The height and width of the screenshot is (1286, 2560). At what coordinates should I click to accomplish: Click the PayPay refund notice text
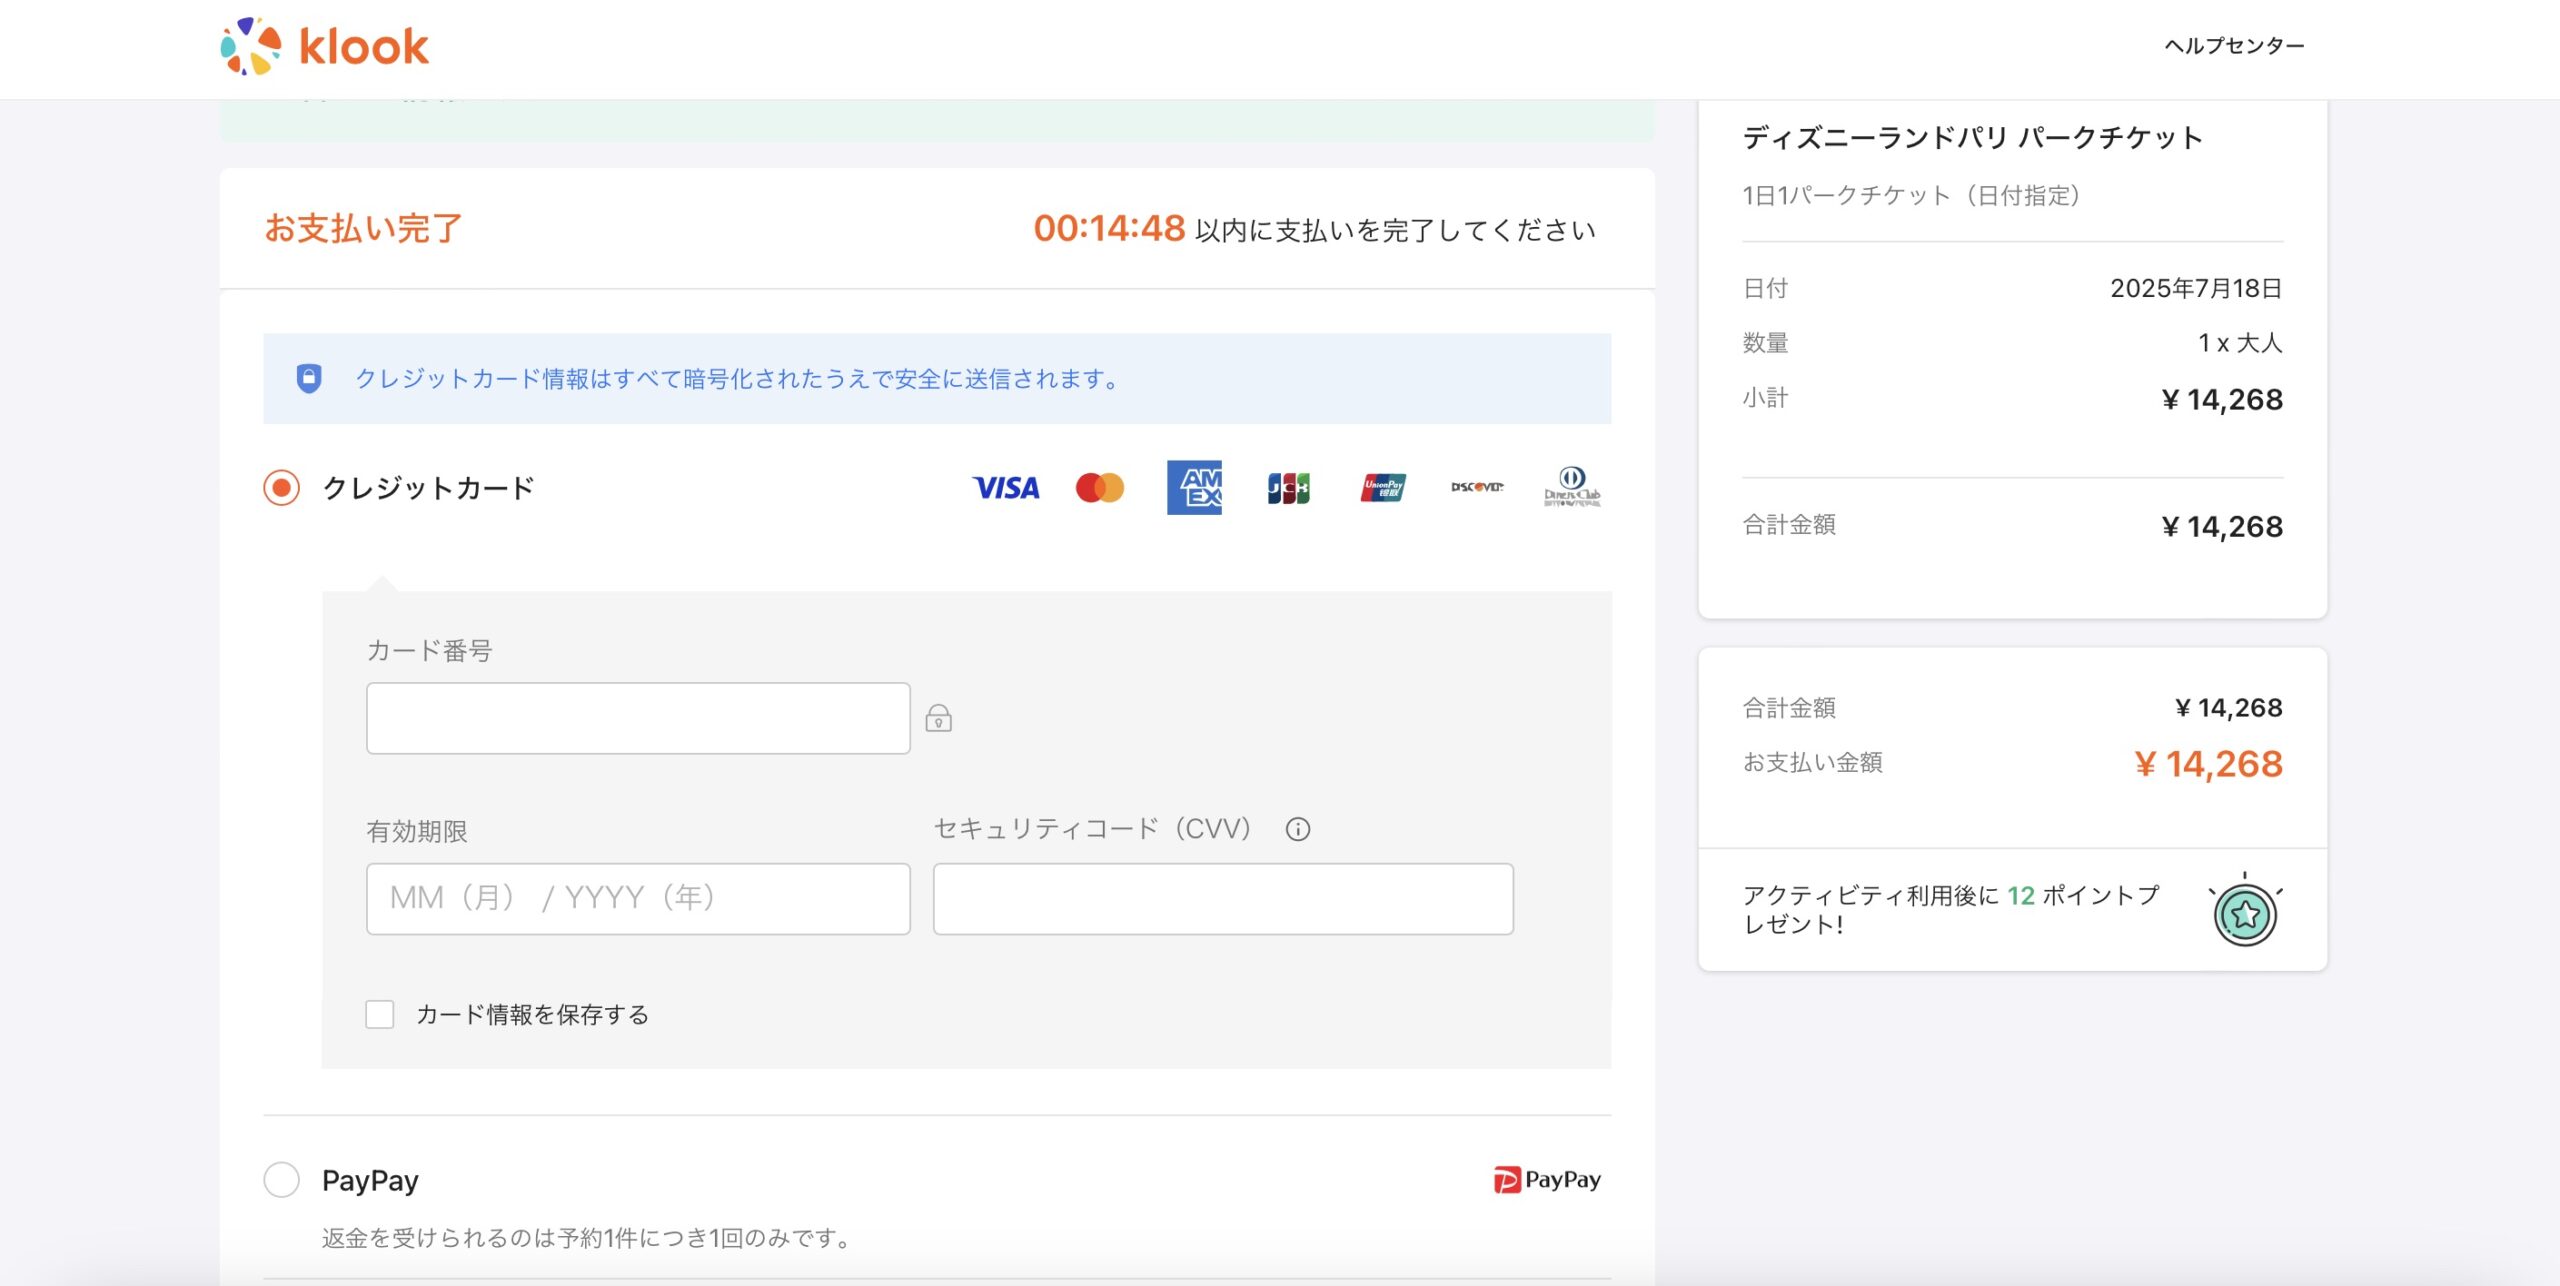pos(587,1238)
